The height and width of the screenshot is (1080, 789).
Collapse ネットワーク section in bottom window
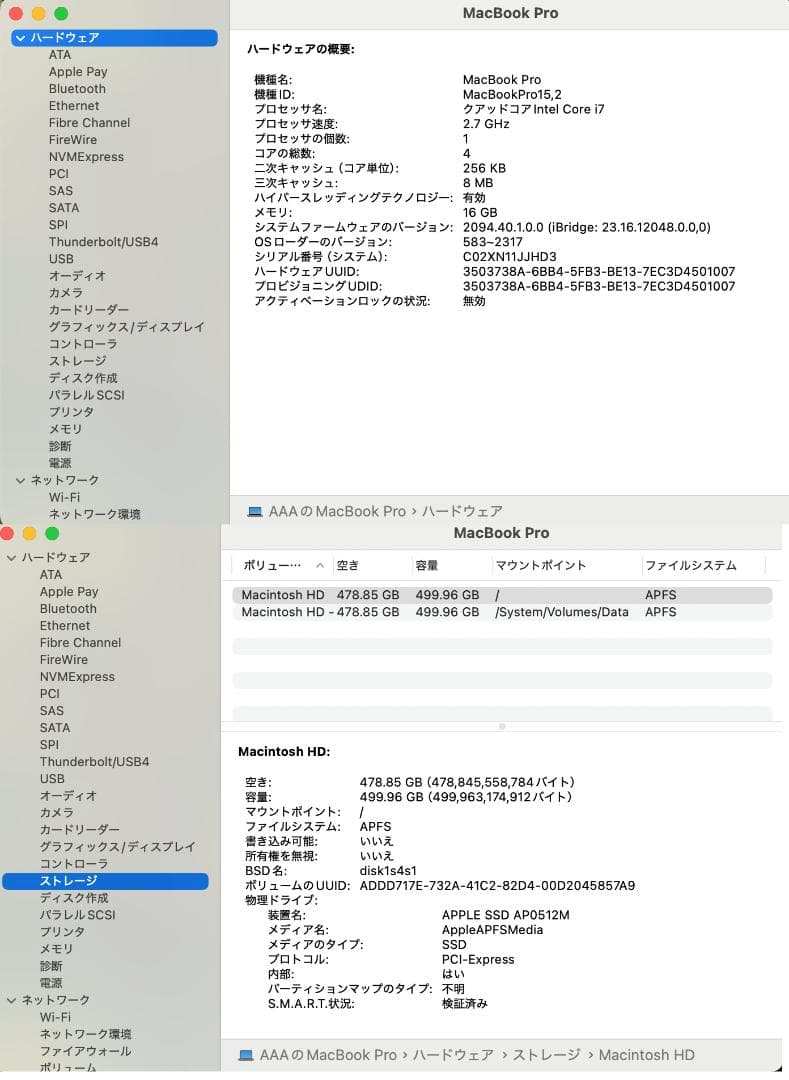12,1000
